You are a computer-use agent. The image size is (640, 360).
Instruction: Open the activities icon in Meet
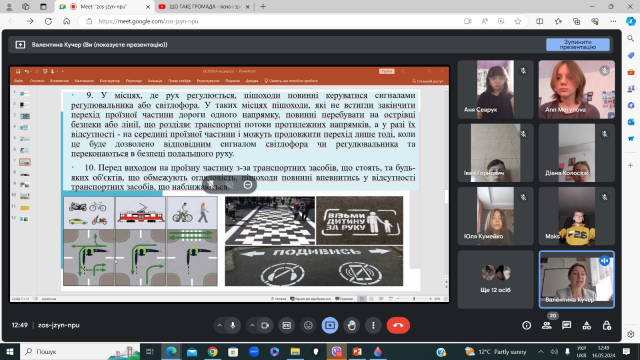pyautogui.click(x=587, y=325)
